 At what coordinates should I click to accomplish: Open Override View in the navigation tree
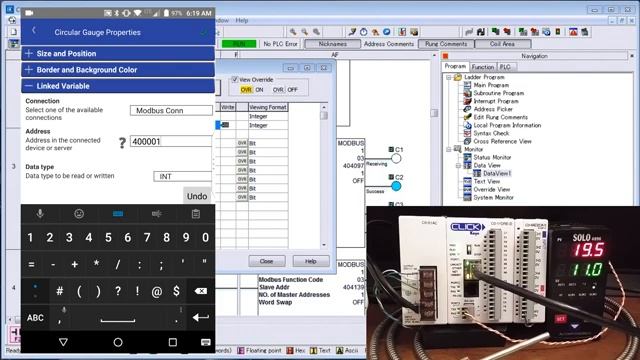click(491, 189)
